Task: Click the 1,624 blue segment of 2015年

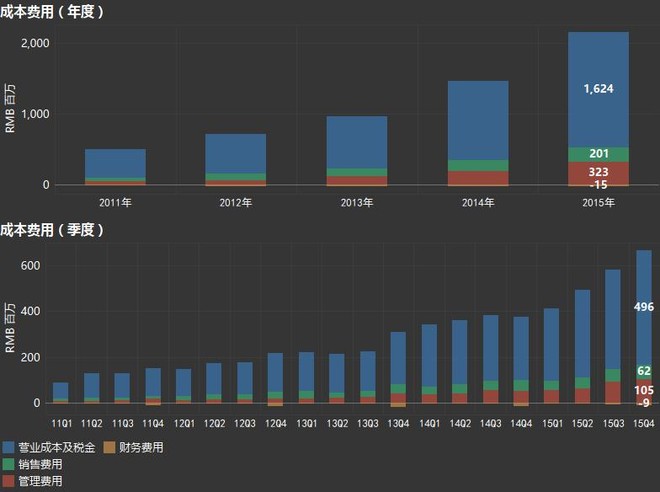Action: click(599, 89)
